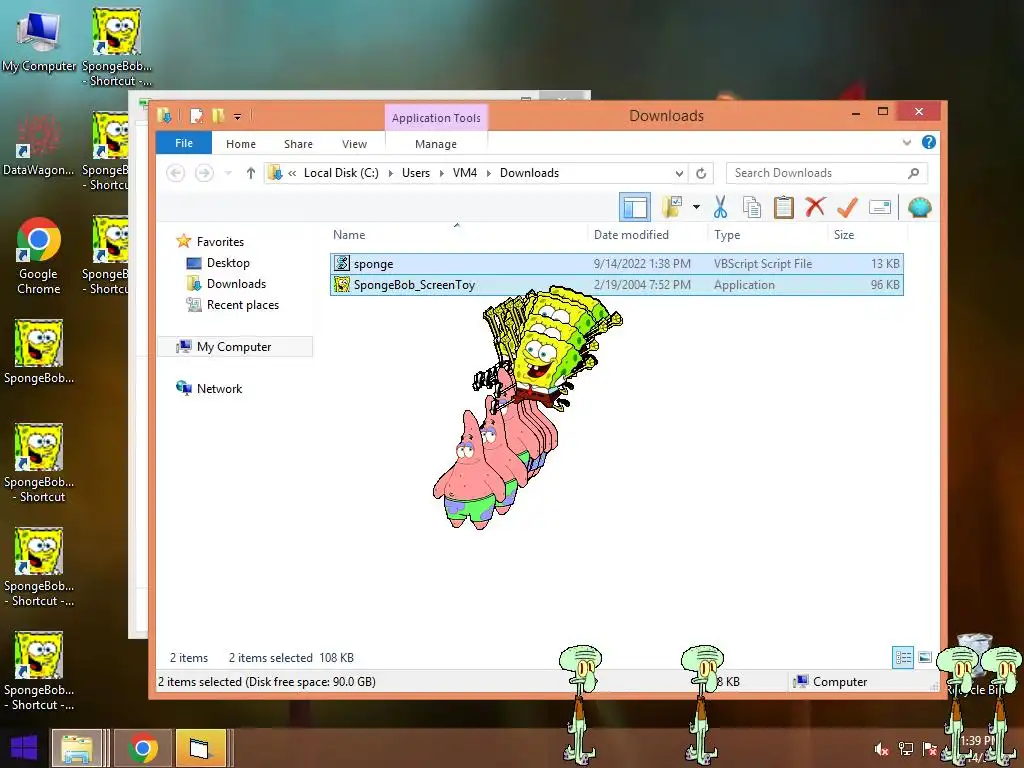Click Users in the address path
The height and width of the screenshot is (768, 1024).
coord(416,173)
